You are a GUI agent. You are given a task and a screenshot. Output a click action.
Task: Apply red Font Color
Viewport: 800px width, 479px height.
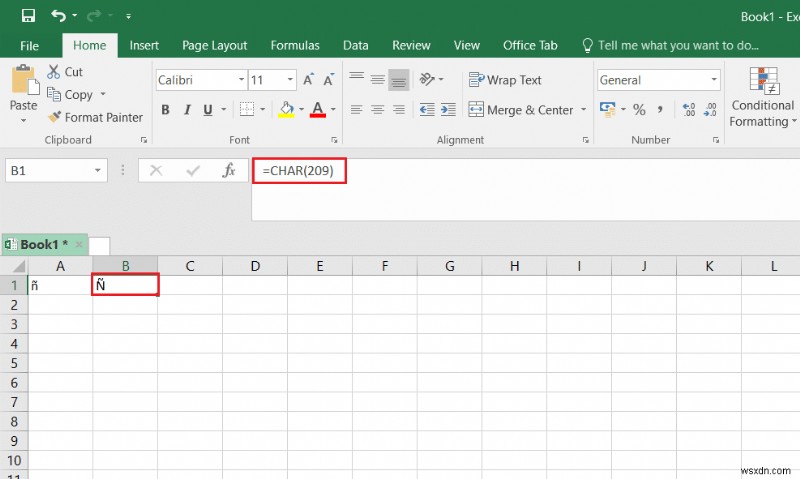317,109
